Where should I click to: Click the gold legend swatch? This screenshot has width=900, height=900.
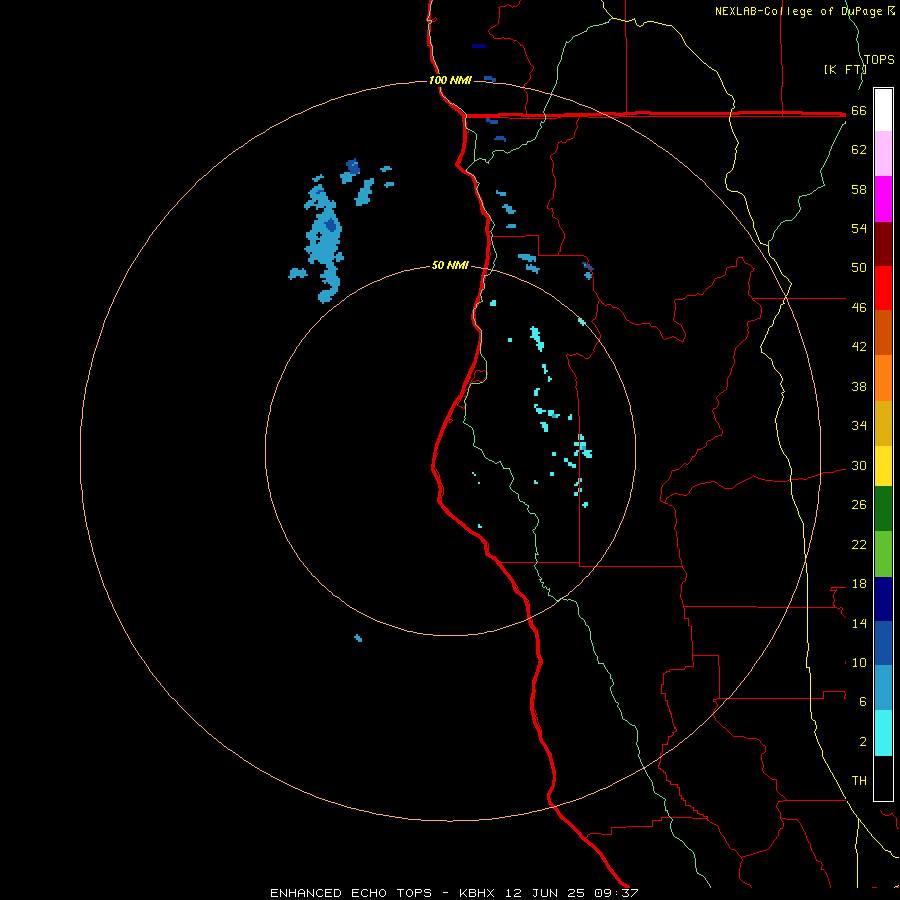(883, 423)
